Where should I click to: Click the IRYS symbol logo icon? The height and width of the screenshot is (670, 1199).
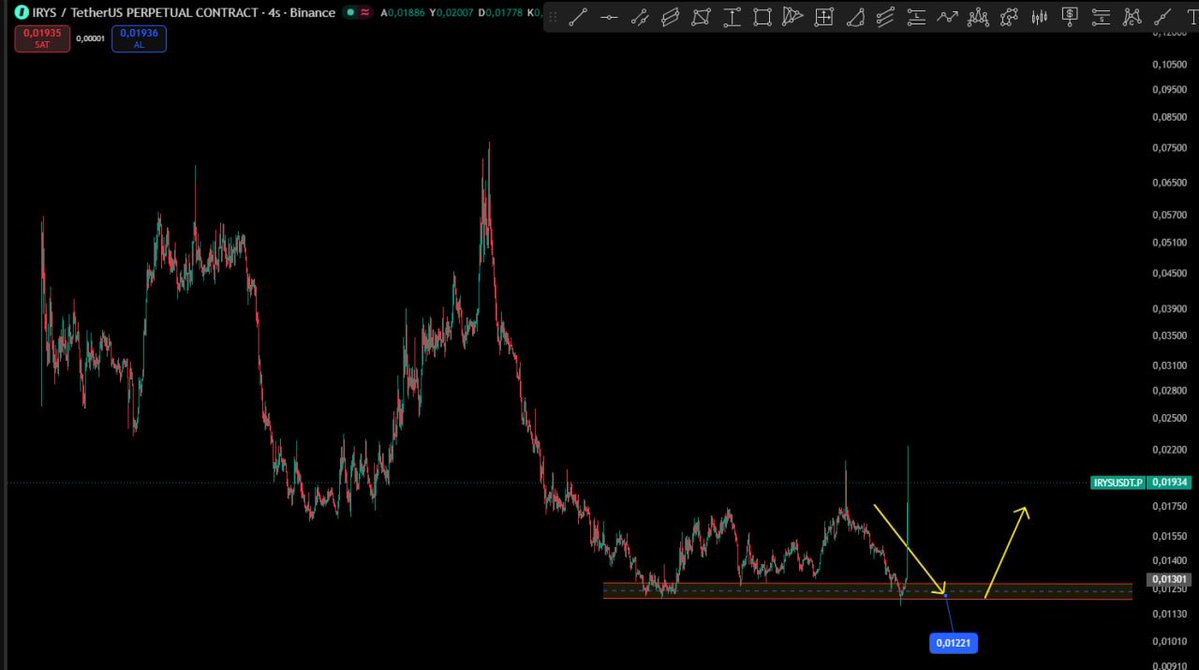[x=21, y=12]
